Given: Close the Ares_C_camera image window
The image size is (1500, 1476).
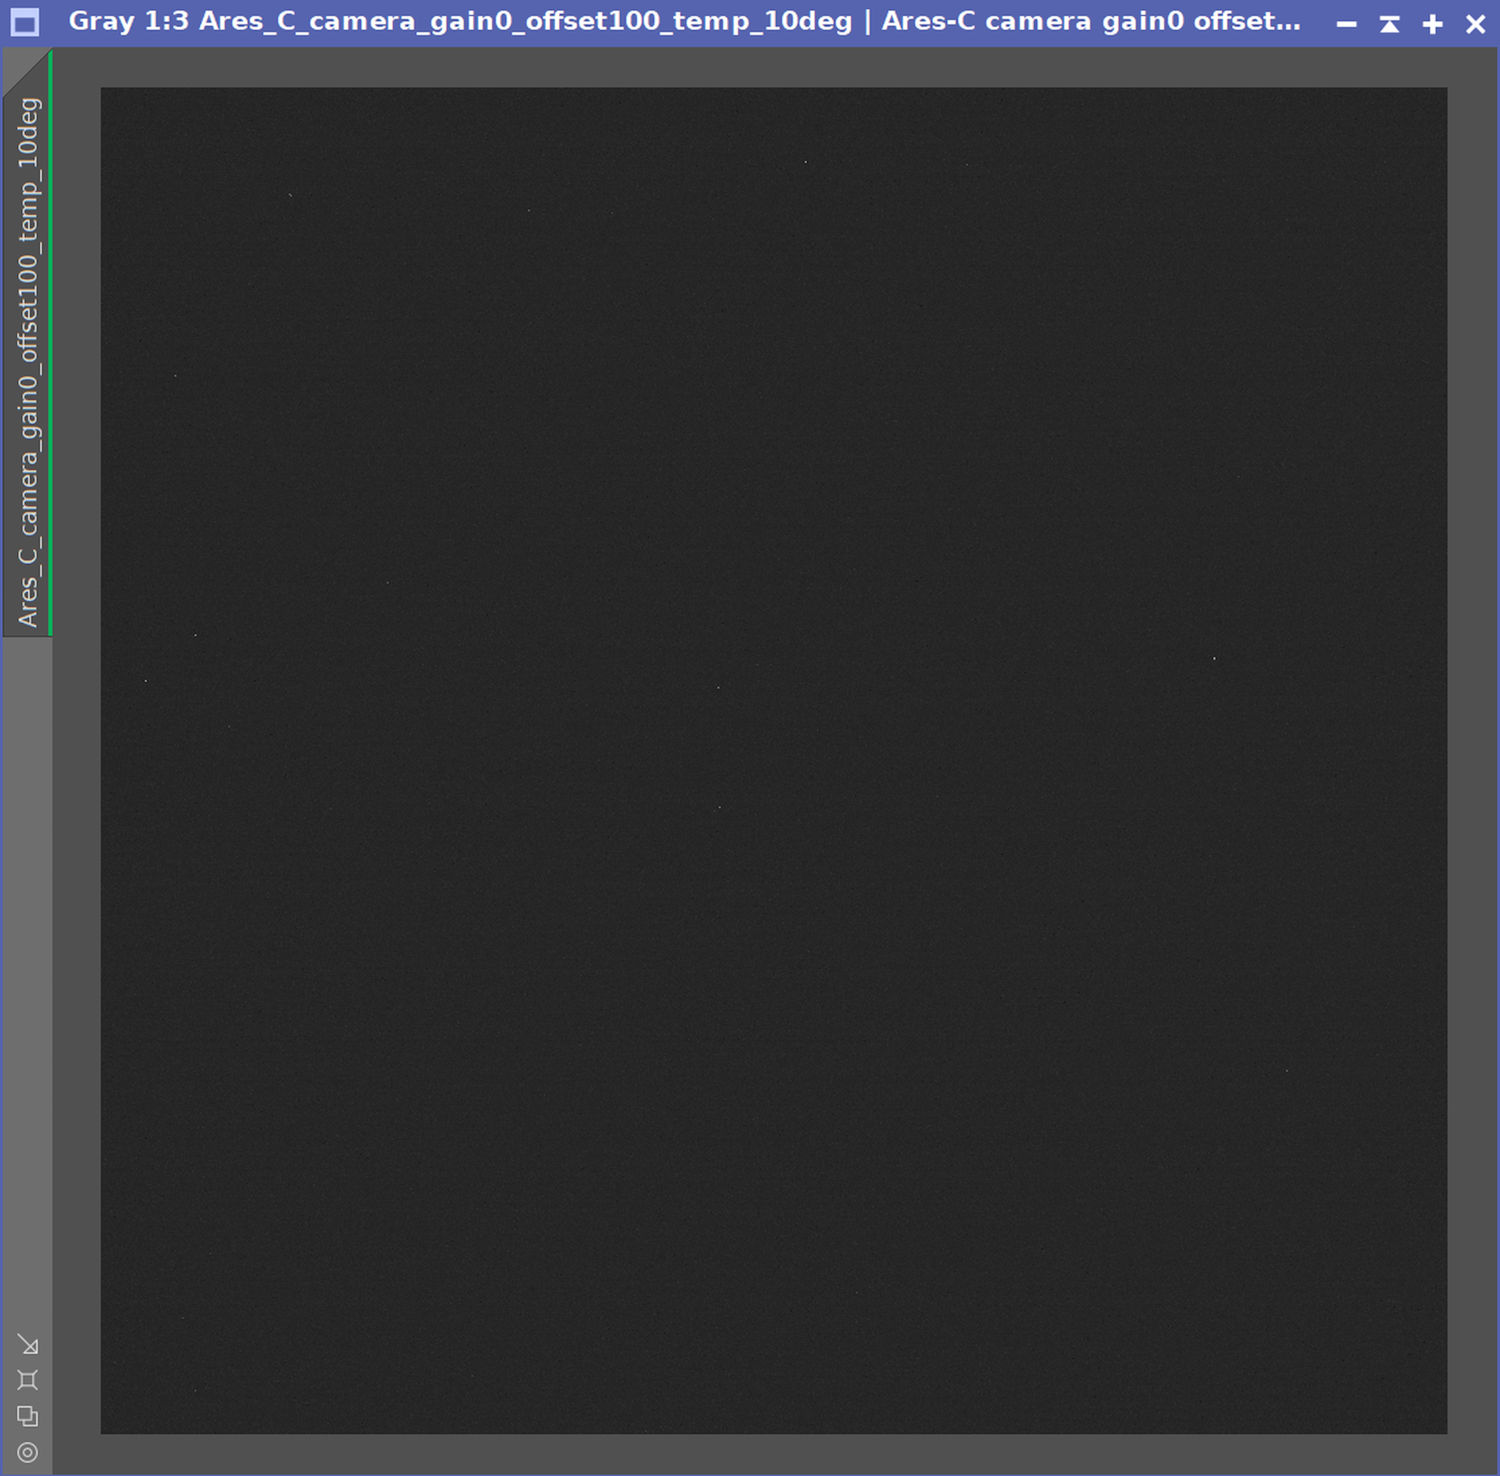Looking at the screenshot, I should click(x=1475, y=23).
